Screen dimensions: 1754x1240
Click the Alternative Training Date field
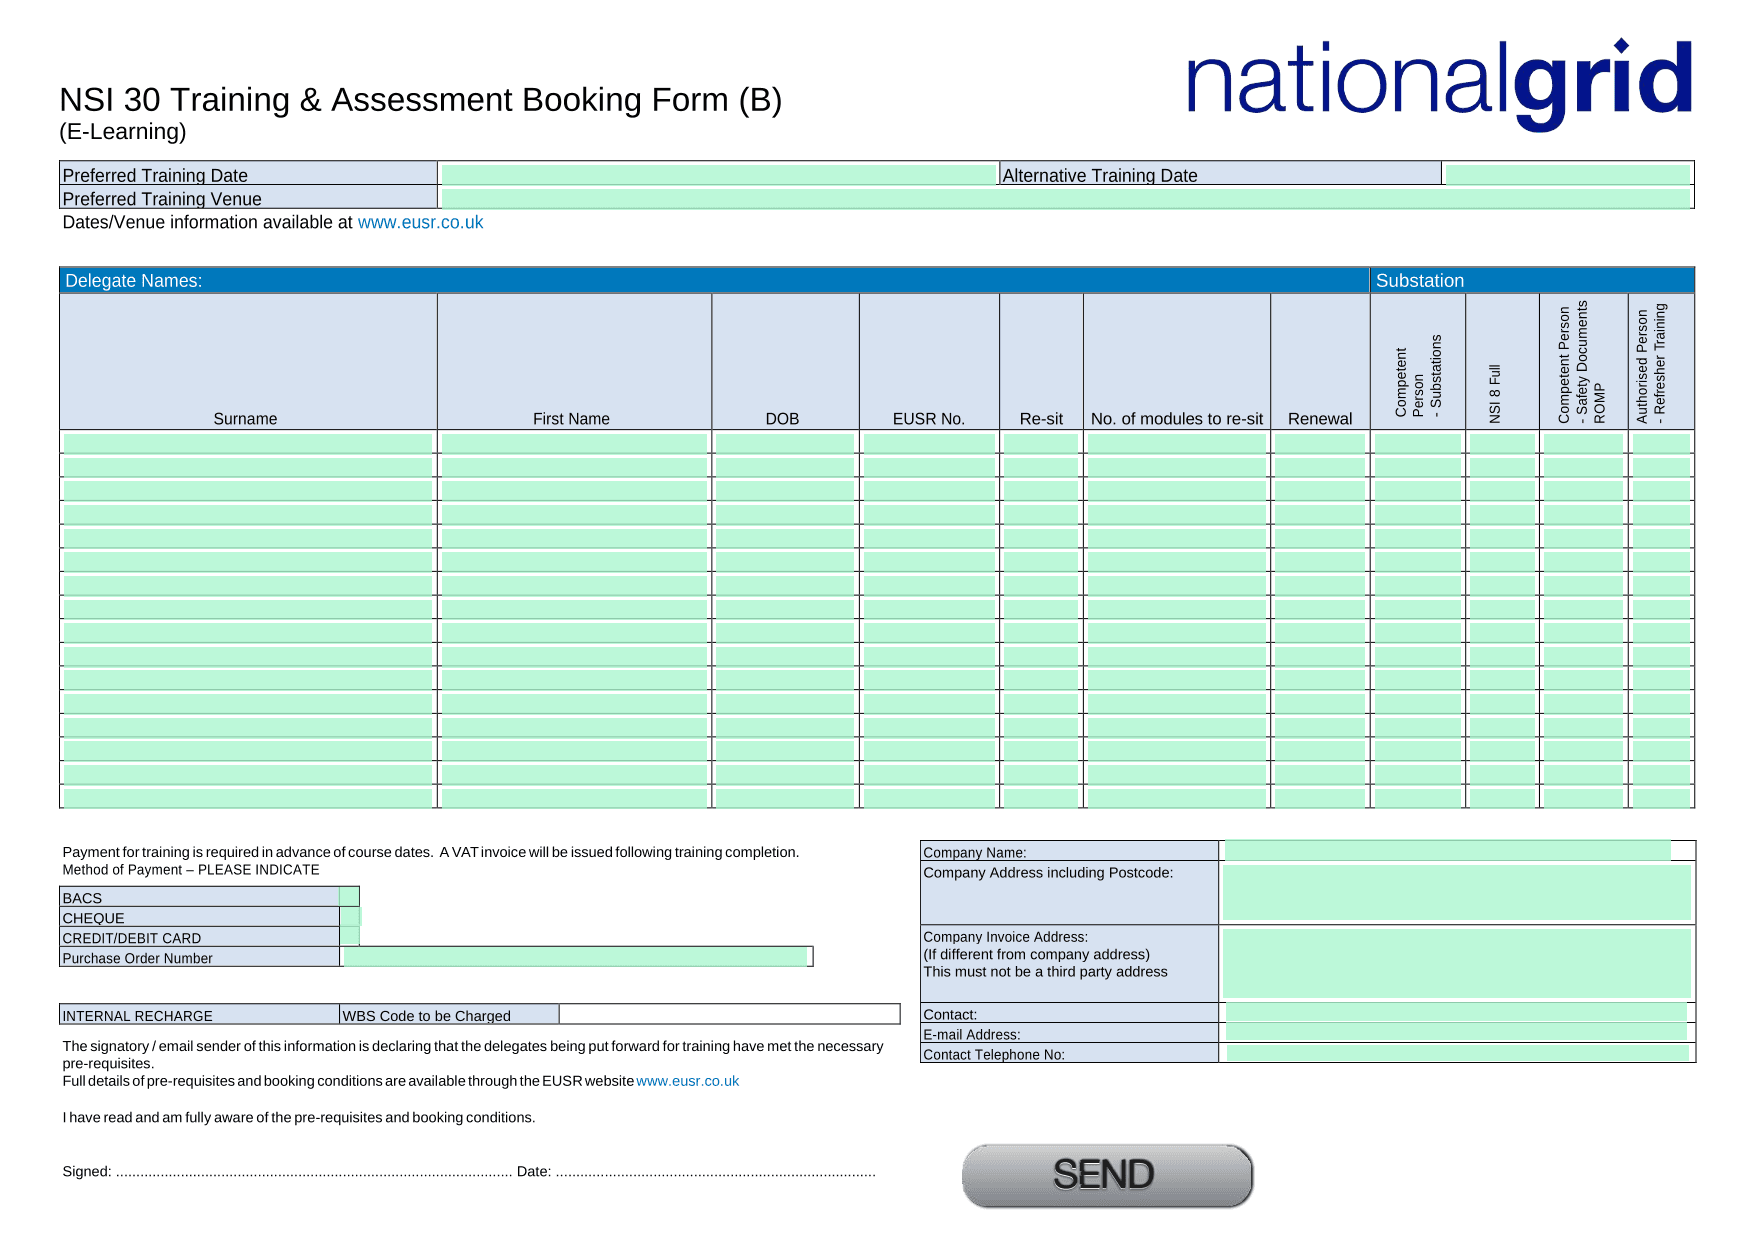point(1567,174)
